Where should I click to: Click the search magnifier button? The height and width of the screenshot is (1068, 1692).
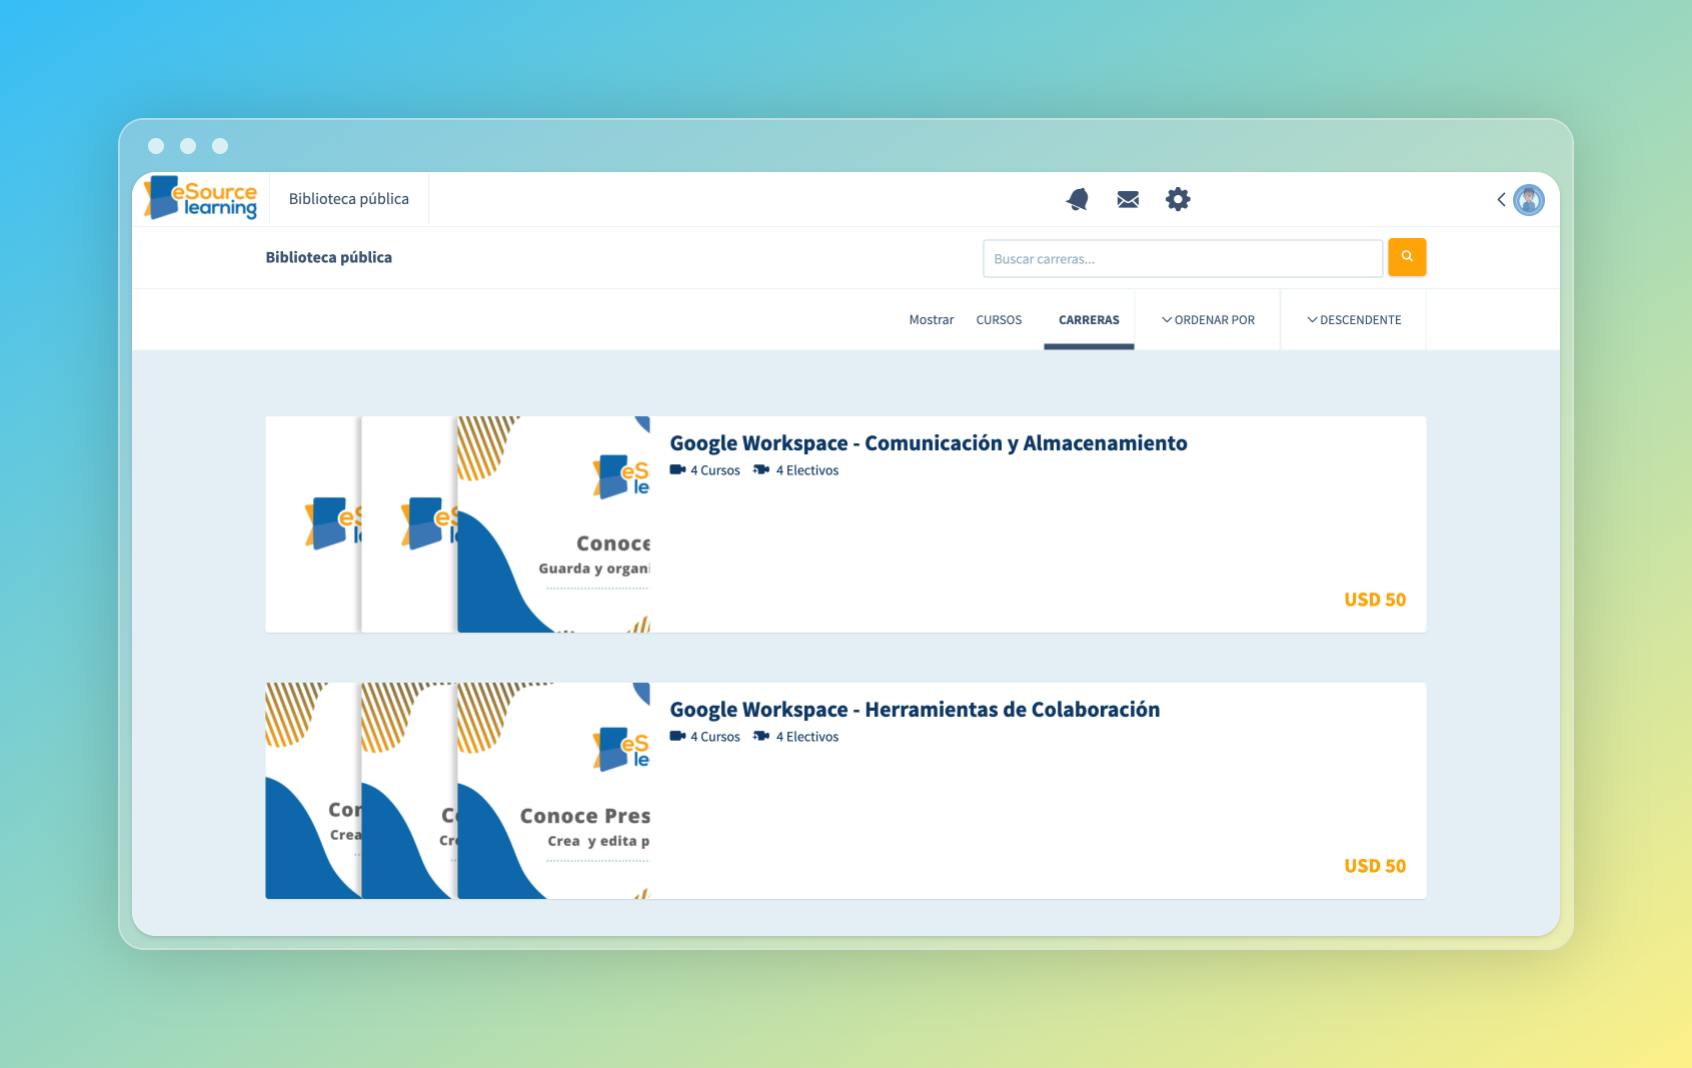pos(1407,257)
